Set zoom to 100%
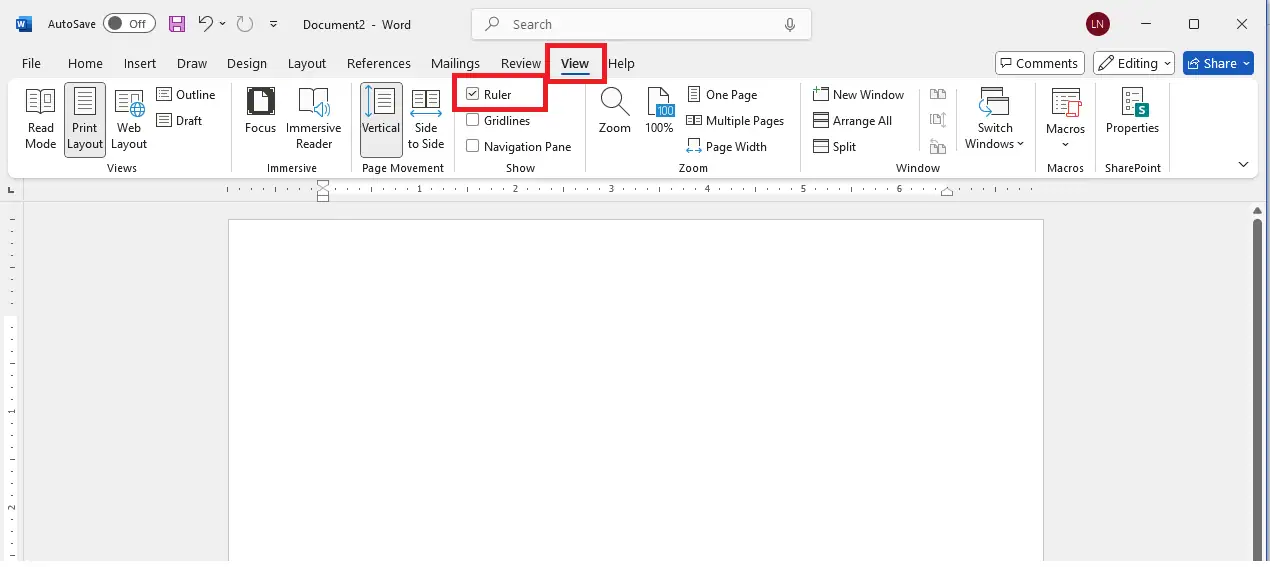This screenshot has height=567, width=1270. coord(659,110)
